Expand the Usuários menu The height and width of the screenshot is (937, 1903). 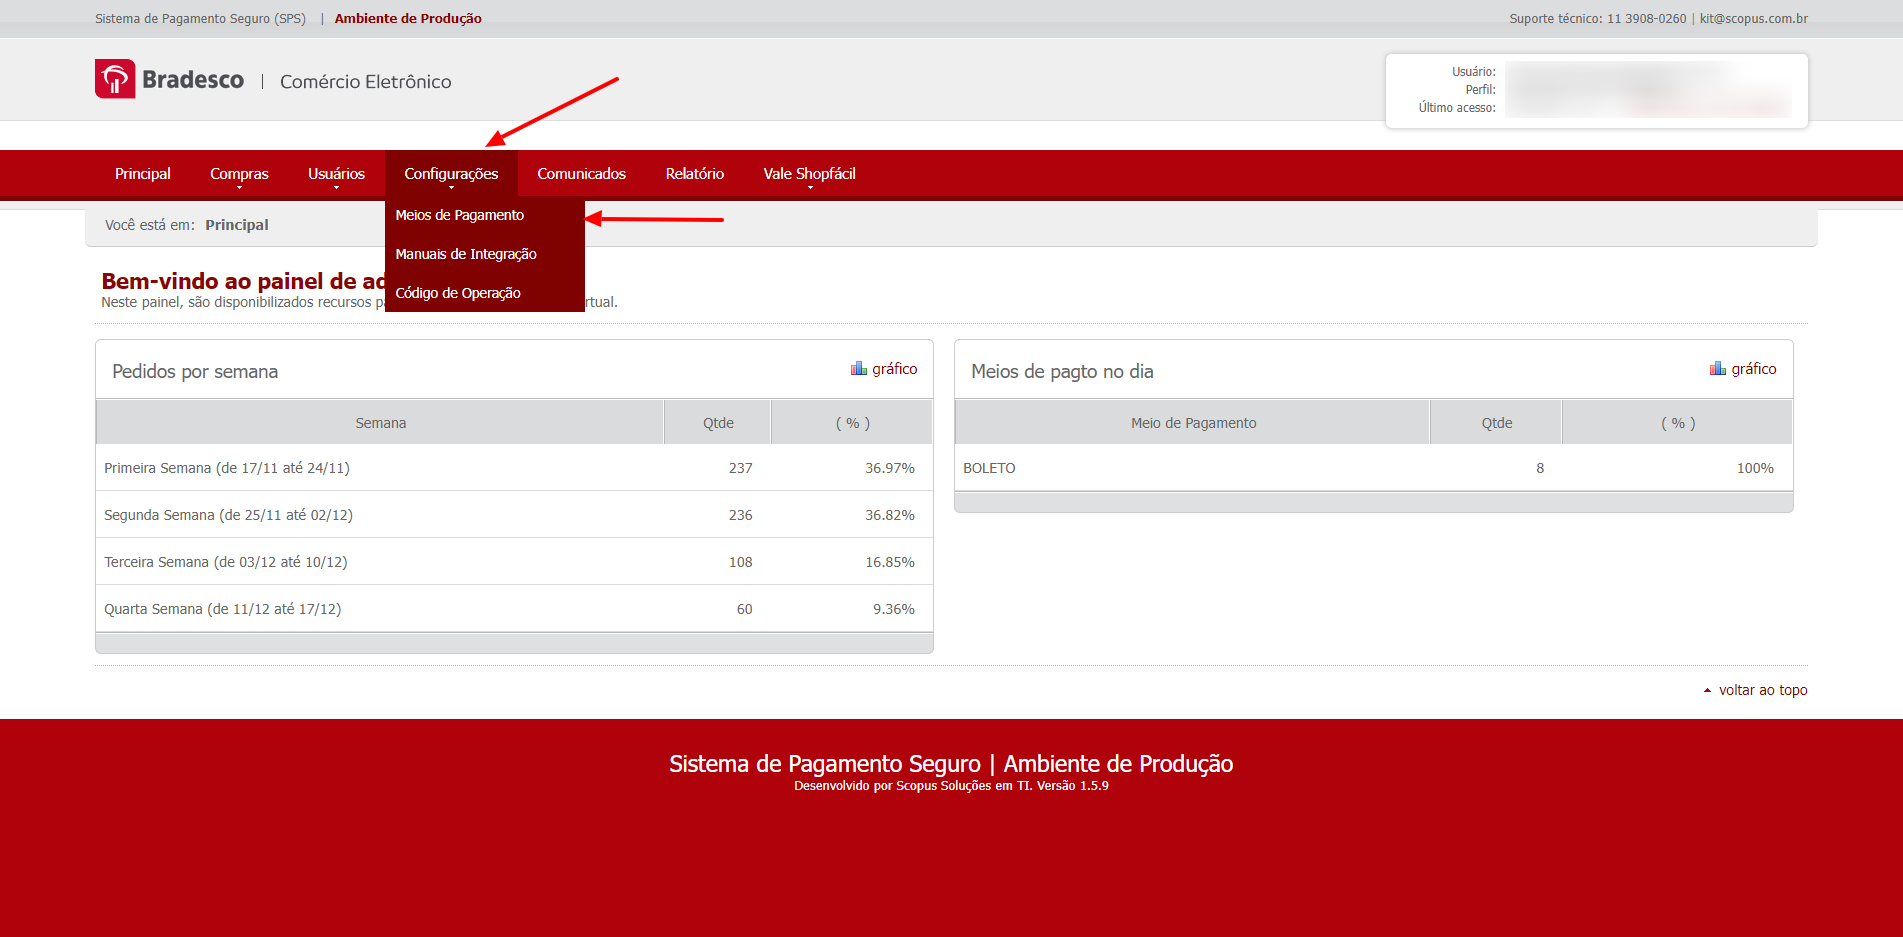tap(336, 174)
